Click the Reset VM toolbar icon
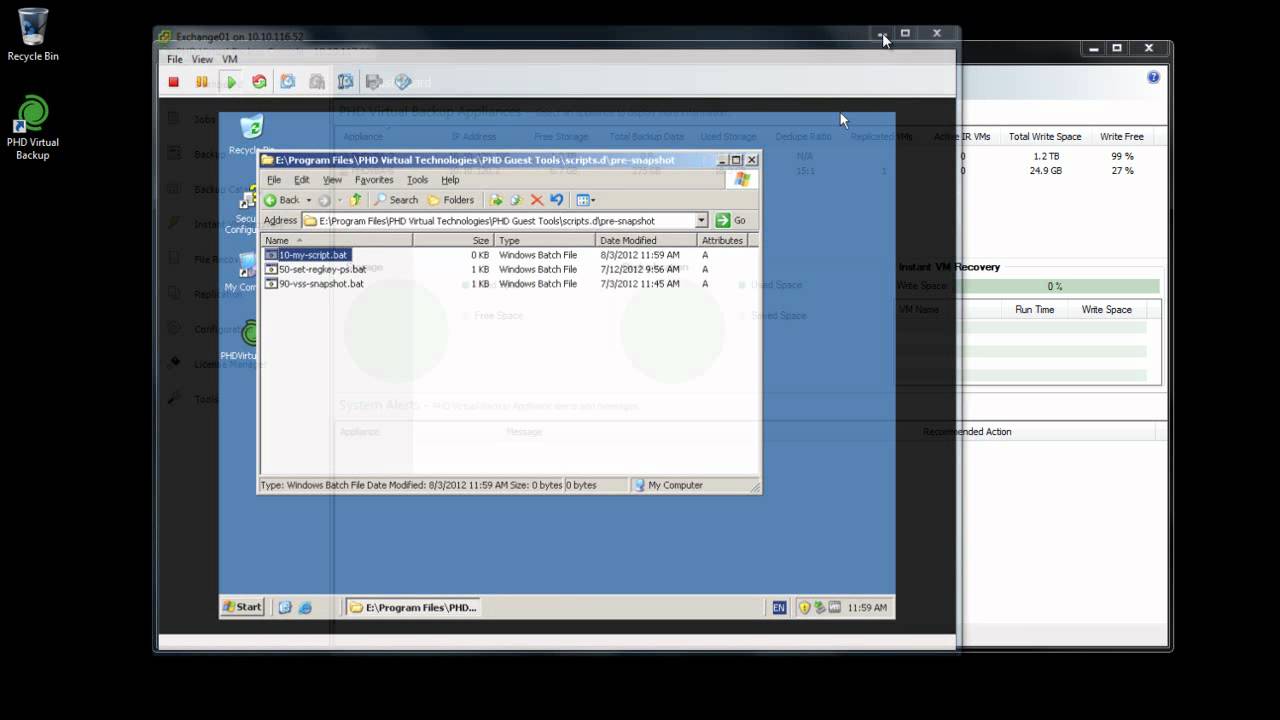The width and height of the screenshot is (1280, 720). point(259,82)
